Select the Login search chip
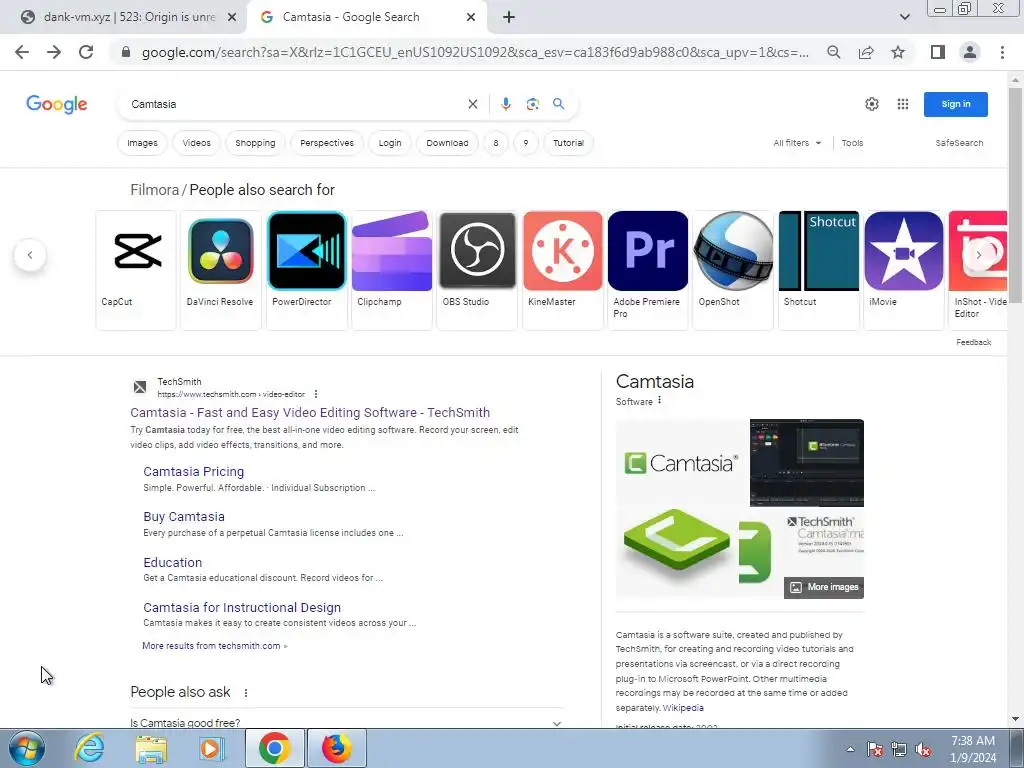 point(390,143)
